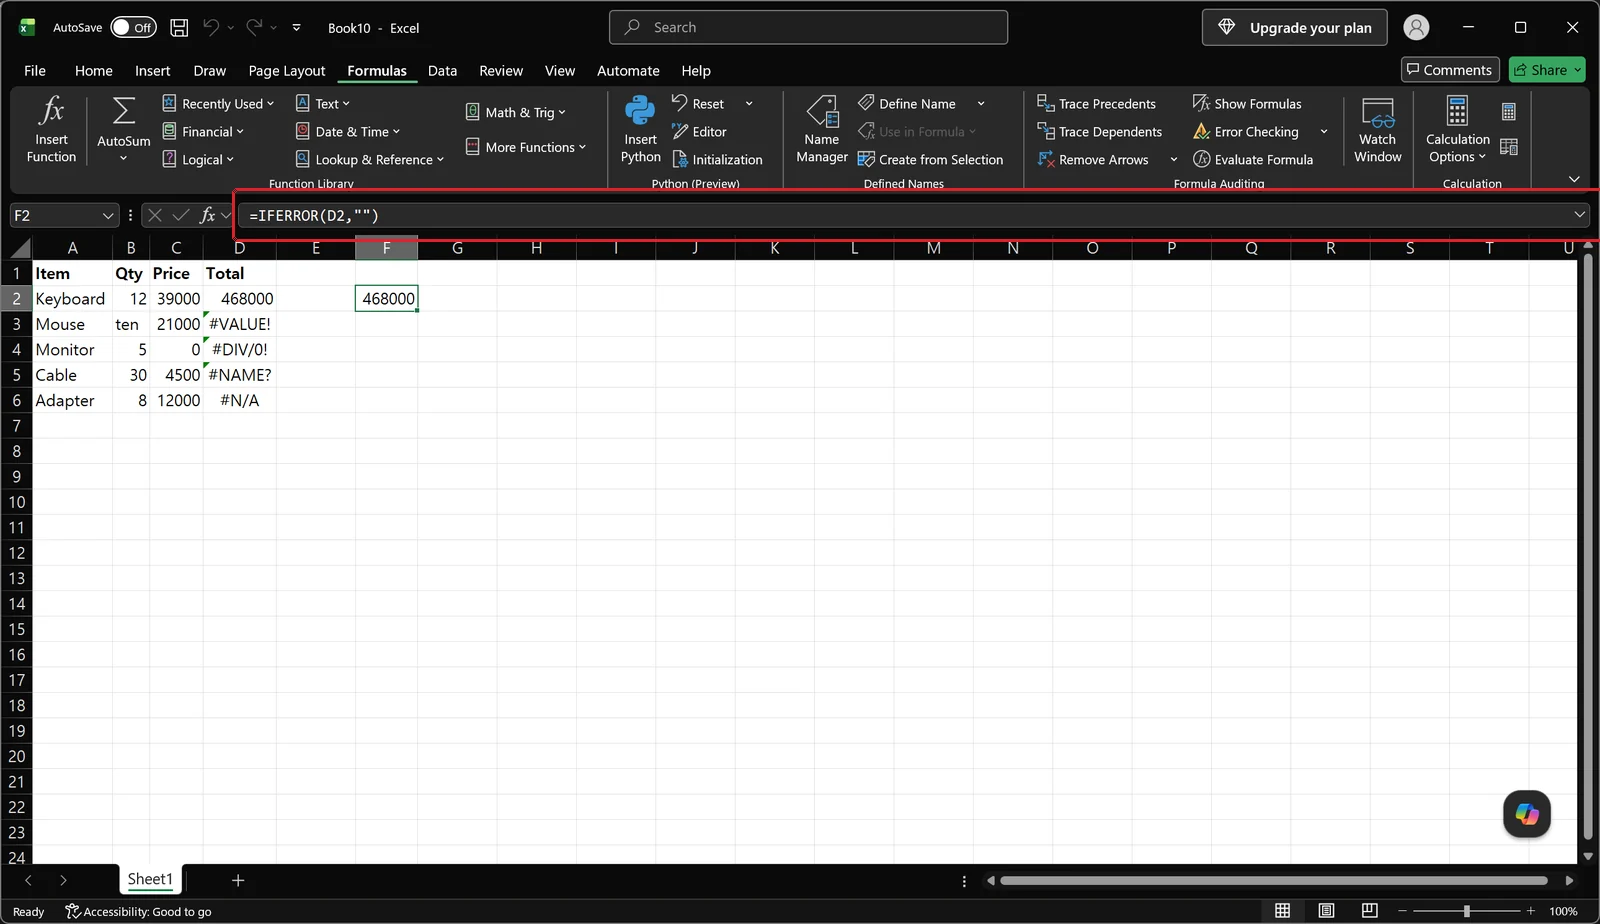Open Python Initialization settings
Image resolution: width=1600 pixels, height=924 pixels.
[x=718, y=159]
